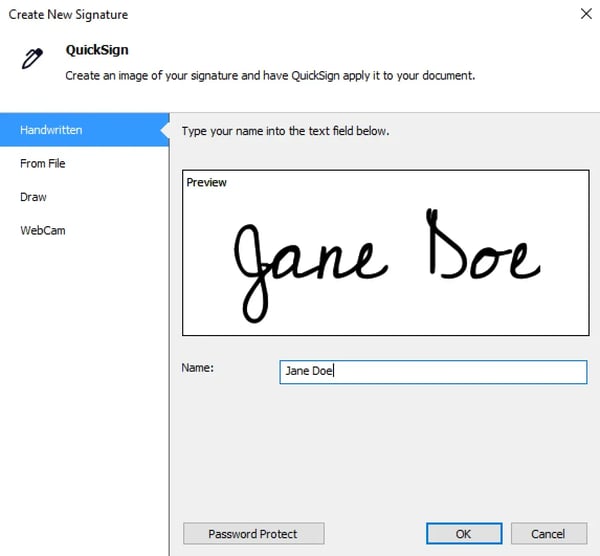Click the Preview label in the preview box

[207, 182]
